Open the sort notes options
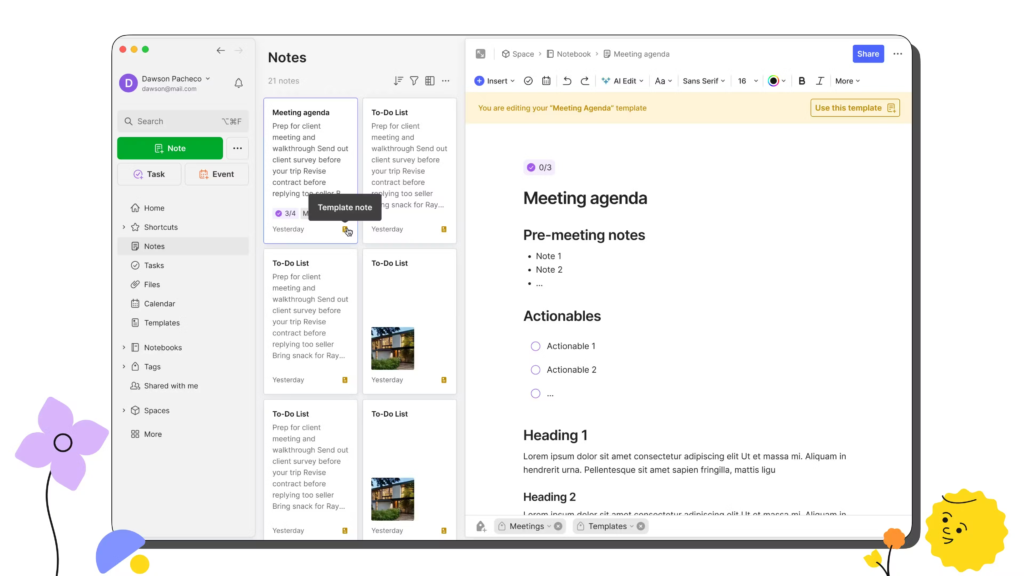The height and width of the screenshot is (576, 1024). tap(398, 81)
